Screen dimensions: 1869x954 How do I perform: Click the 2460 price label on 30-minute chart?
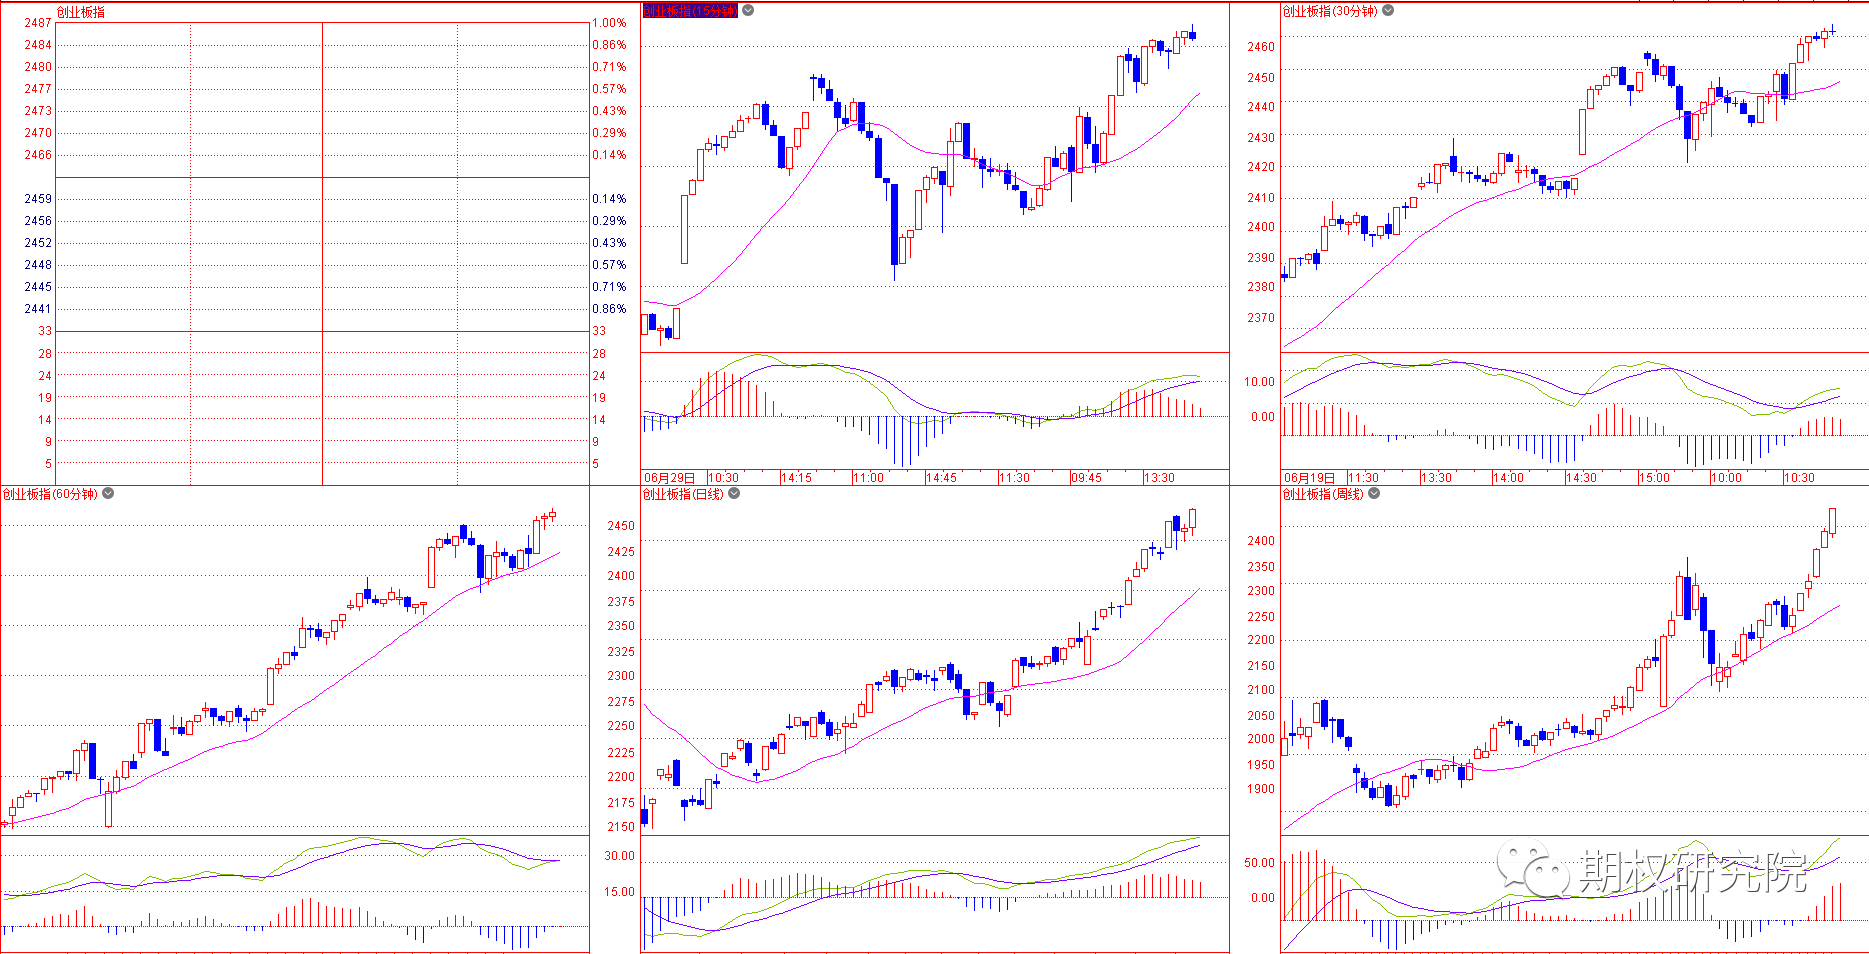(x=1261, y=47)
